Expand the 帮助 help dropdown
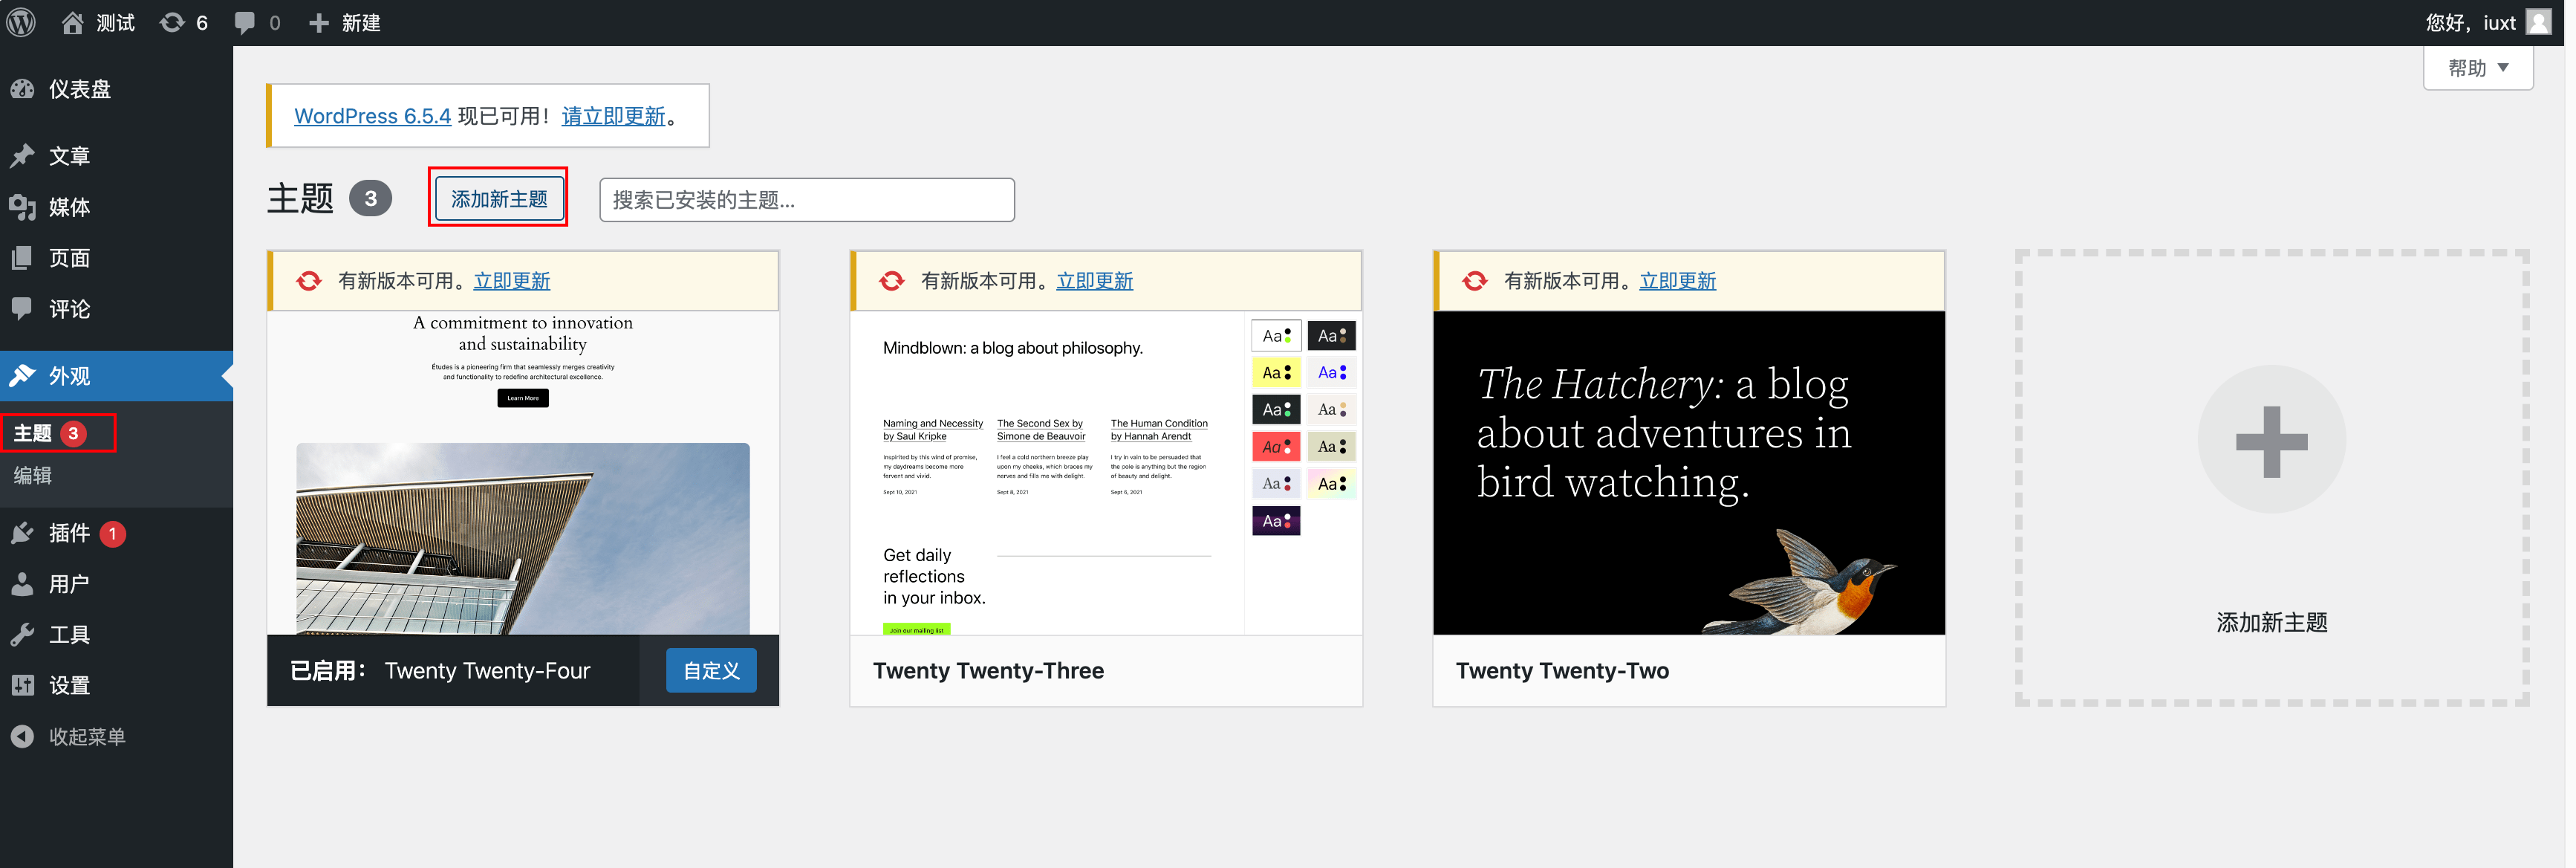This screenshot has height=868, width=2576. coord(2477,68)
